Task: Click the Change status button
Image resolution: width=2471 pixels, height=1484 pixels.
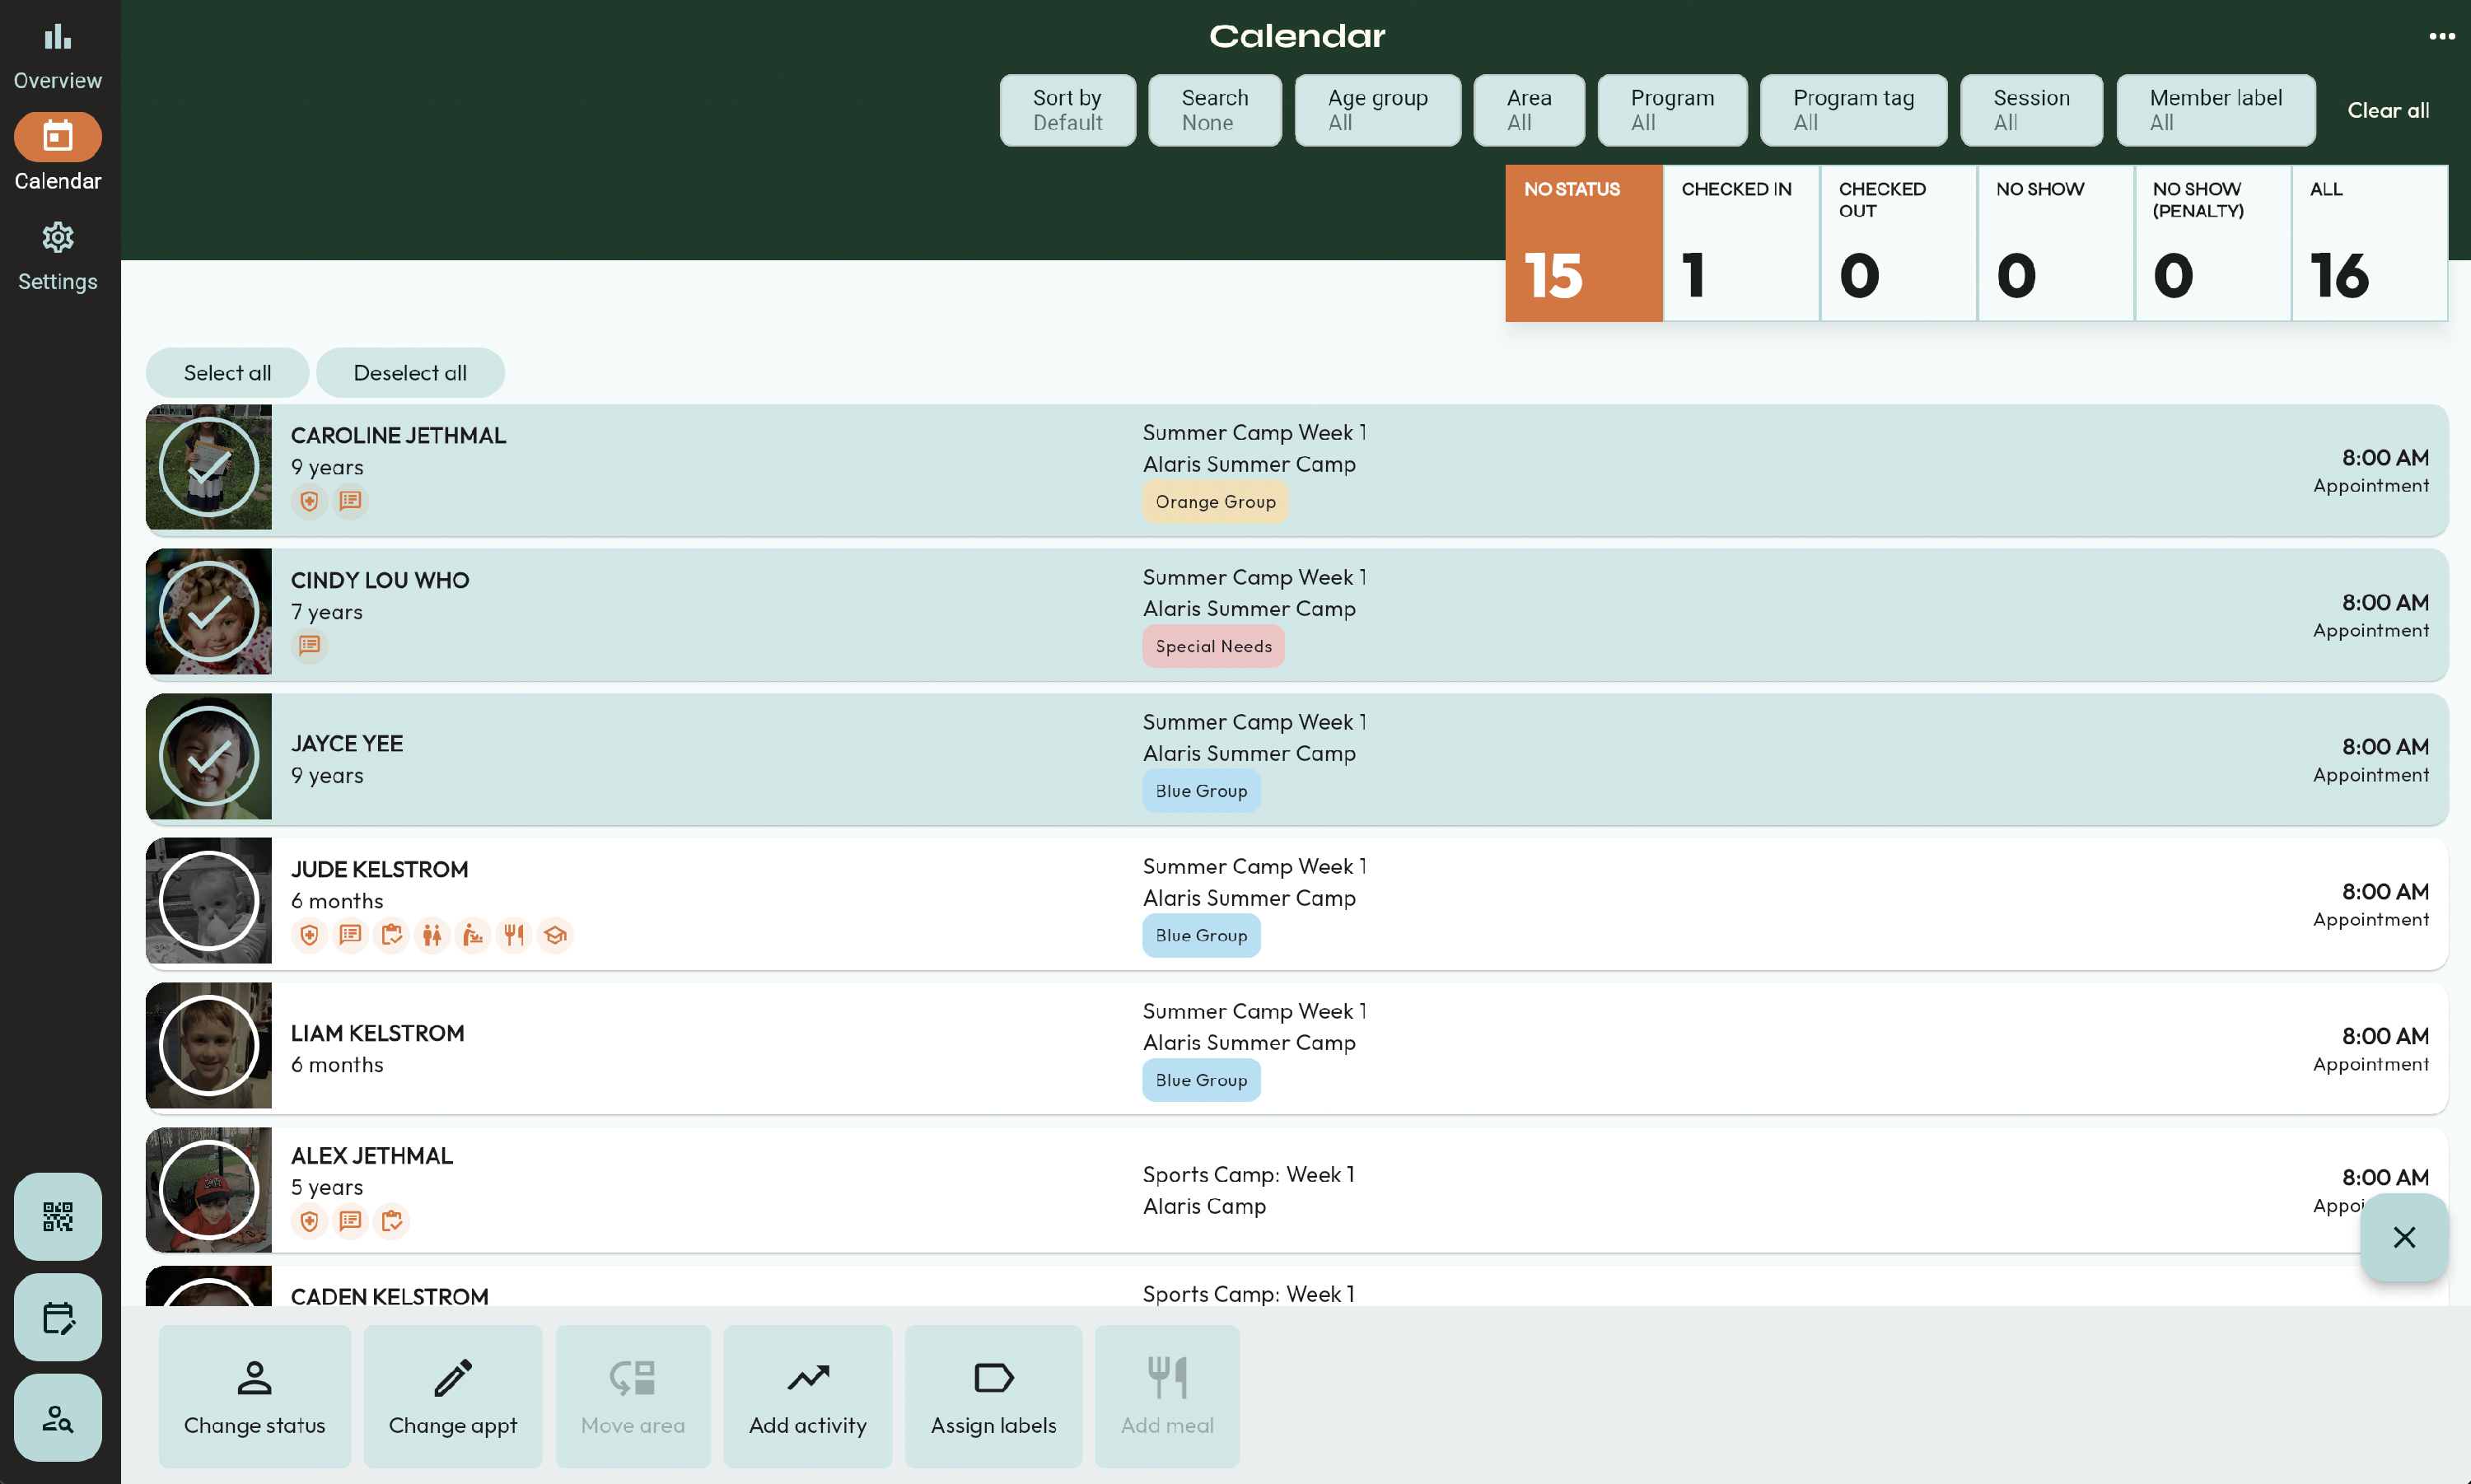Action: tap(254, 1396)
